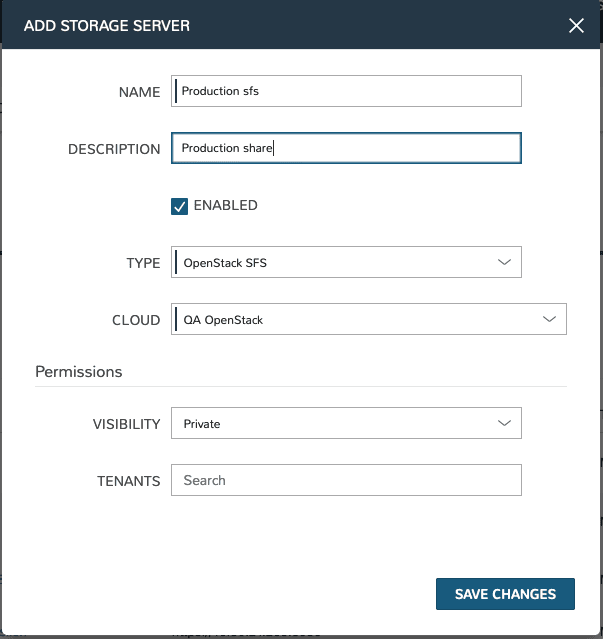The width and height of the screenshot is (603, 639).
Task: Click the chevron arrow in Cloud dropdown
Action: coord(549,319)
